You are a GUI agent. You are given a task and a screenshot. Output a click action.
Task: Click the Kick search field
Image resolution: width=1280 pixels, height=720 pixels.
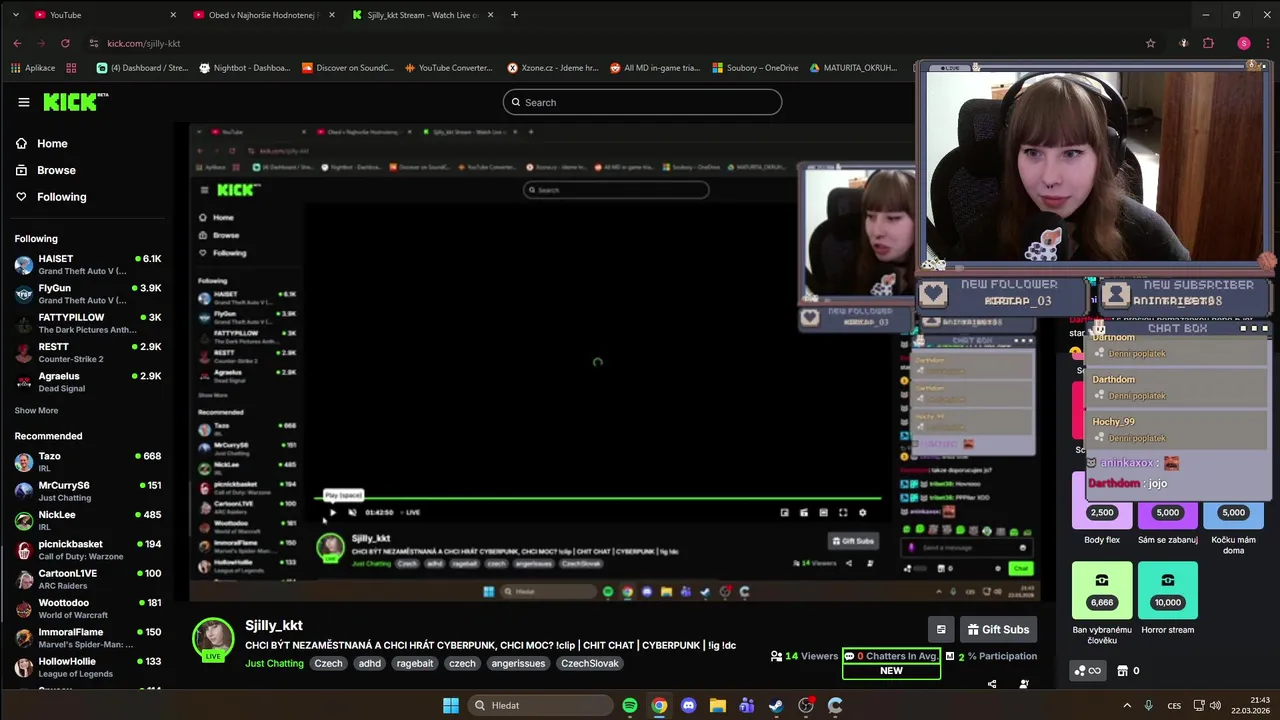(642, 102)
